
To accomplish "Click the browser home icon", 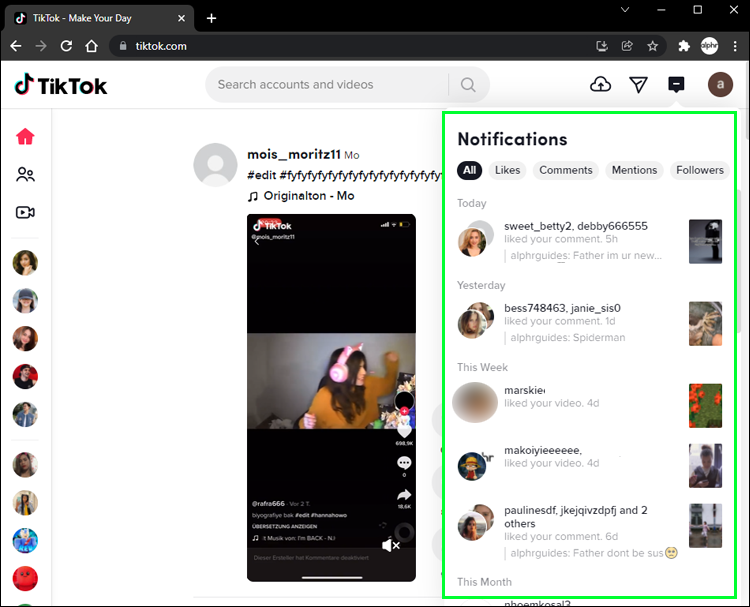I will tap(91, 46).
